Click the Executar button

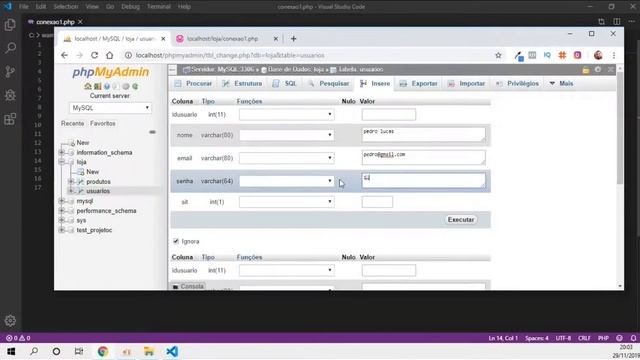coord(461,220)
